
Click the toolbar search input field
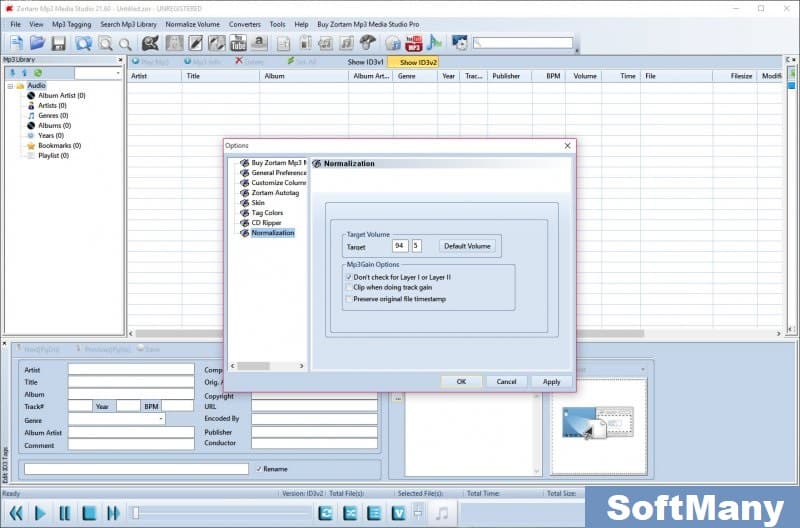pos(522,43)
